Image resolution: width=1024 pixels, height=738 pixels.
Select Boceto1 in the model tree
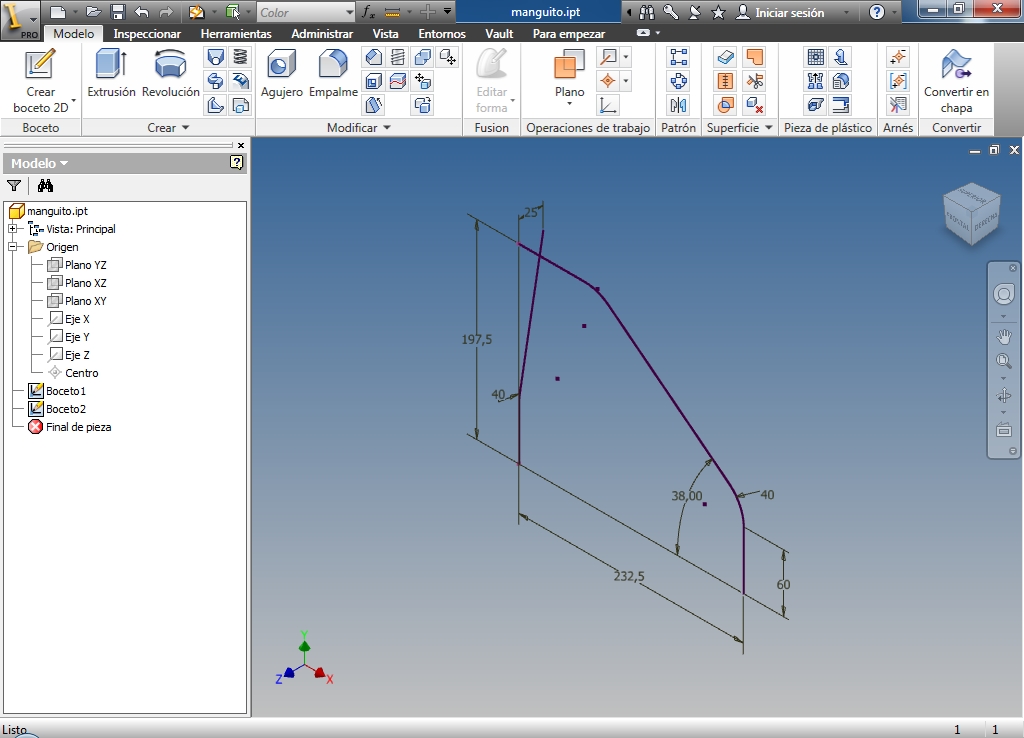[x=65, y=391]
